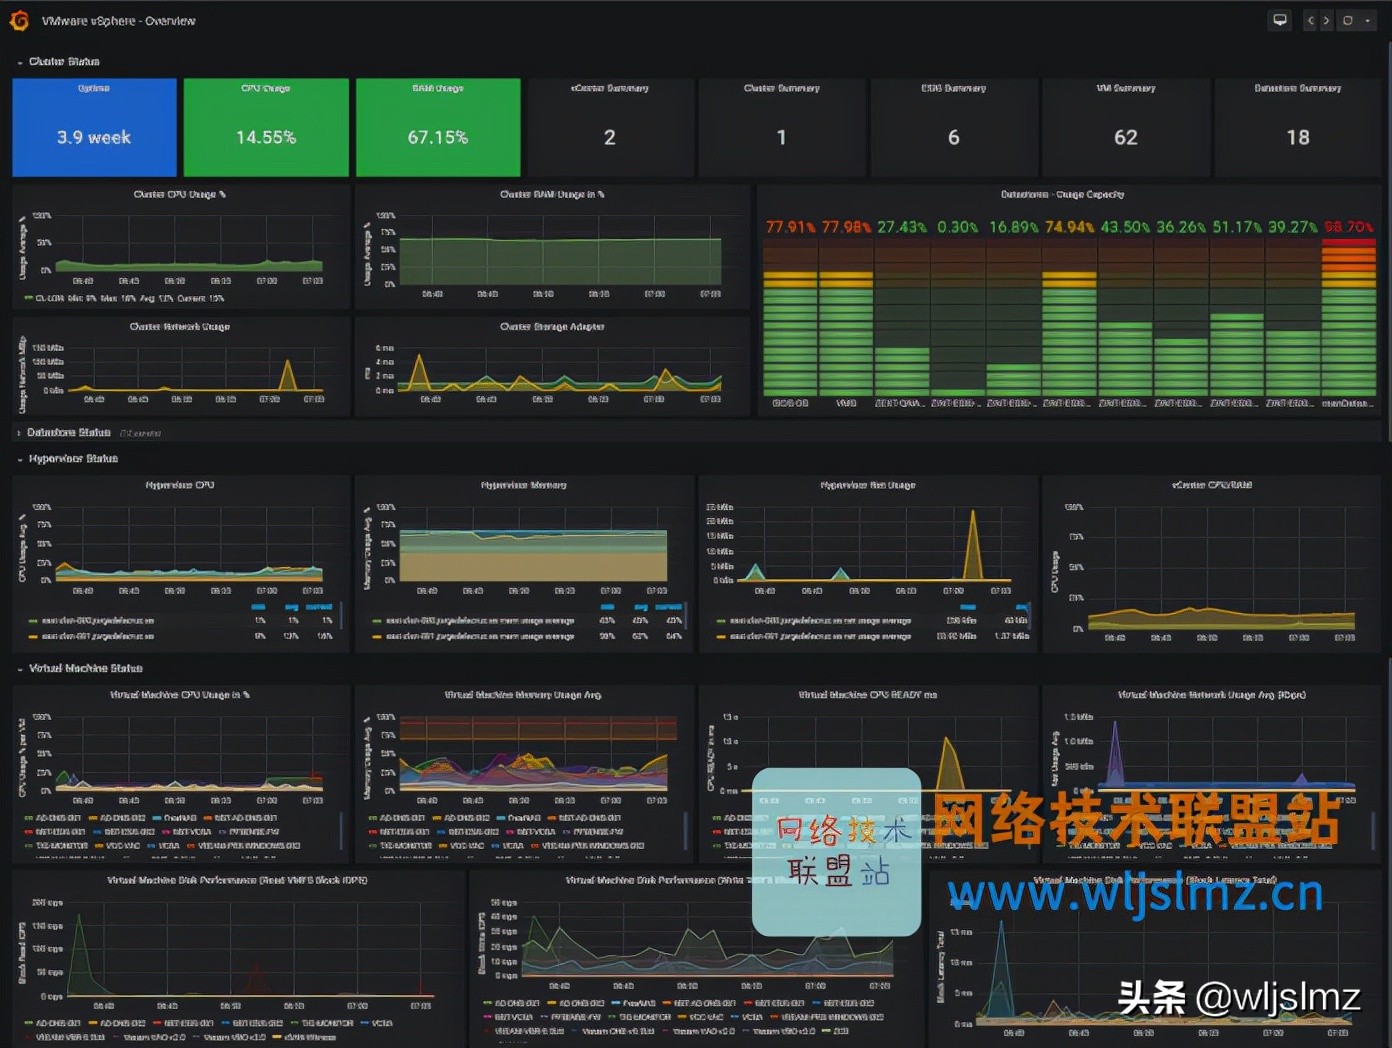The image size is (1392, 1048).
Task: Open the Cluster Network Usage panel menu
Action: click(180, 326)
